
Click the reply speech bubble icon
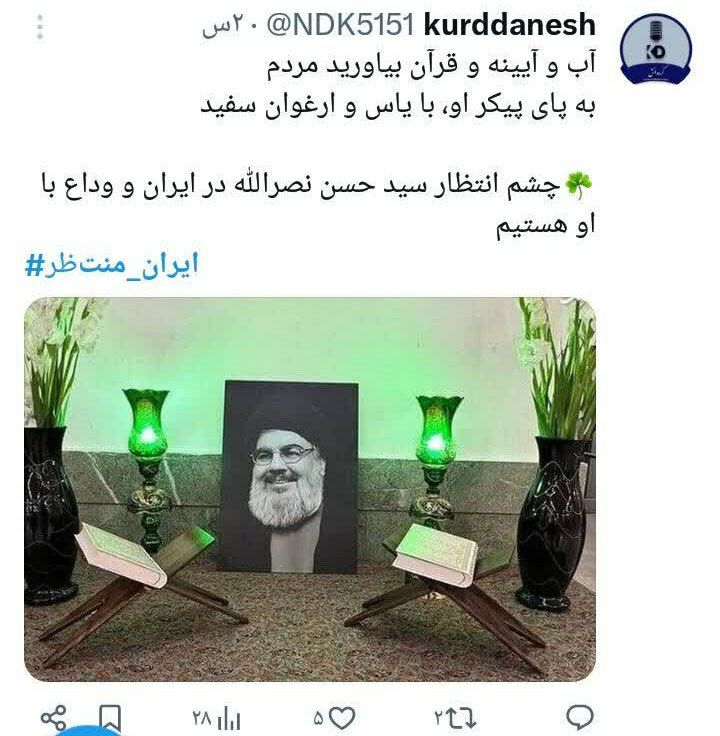tap(580, 717)
